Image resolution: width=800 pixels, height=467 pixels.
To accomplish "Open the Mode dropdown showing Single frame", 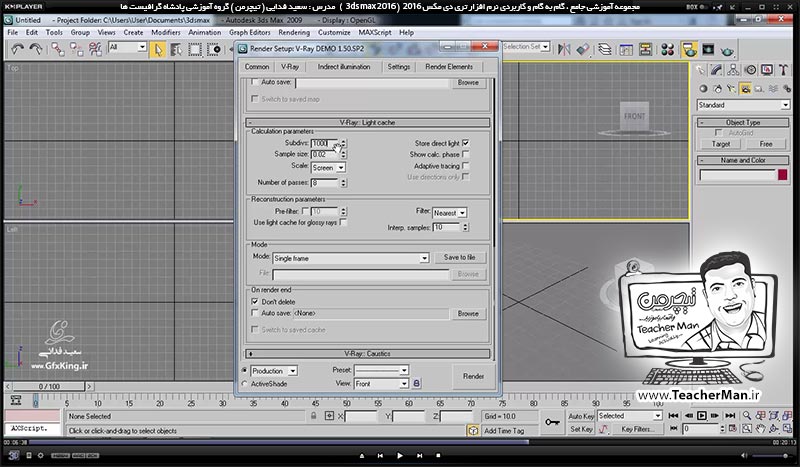I will [x=351, y=258].
